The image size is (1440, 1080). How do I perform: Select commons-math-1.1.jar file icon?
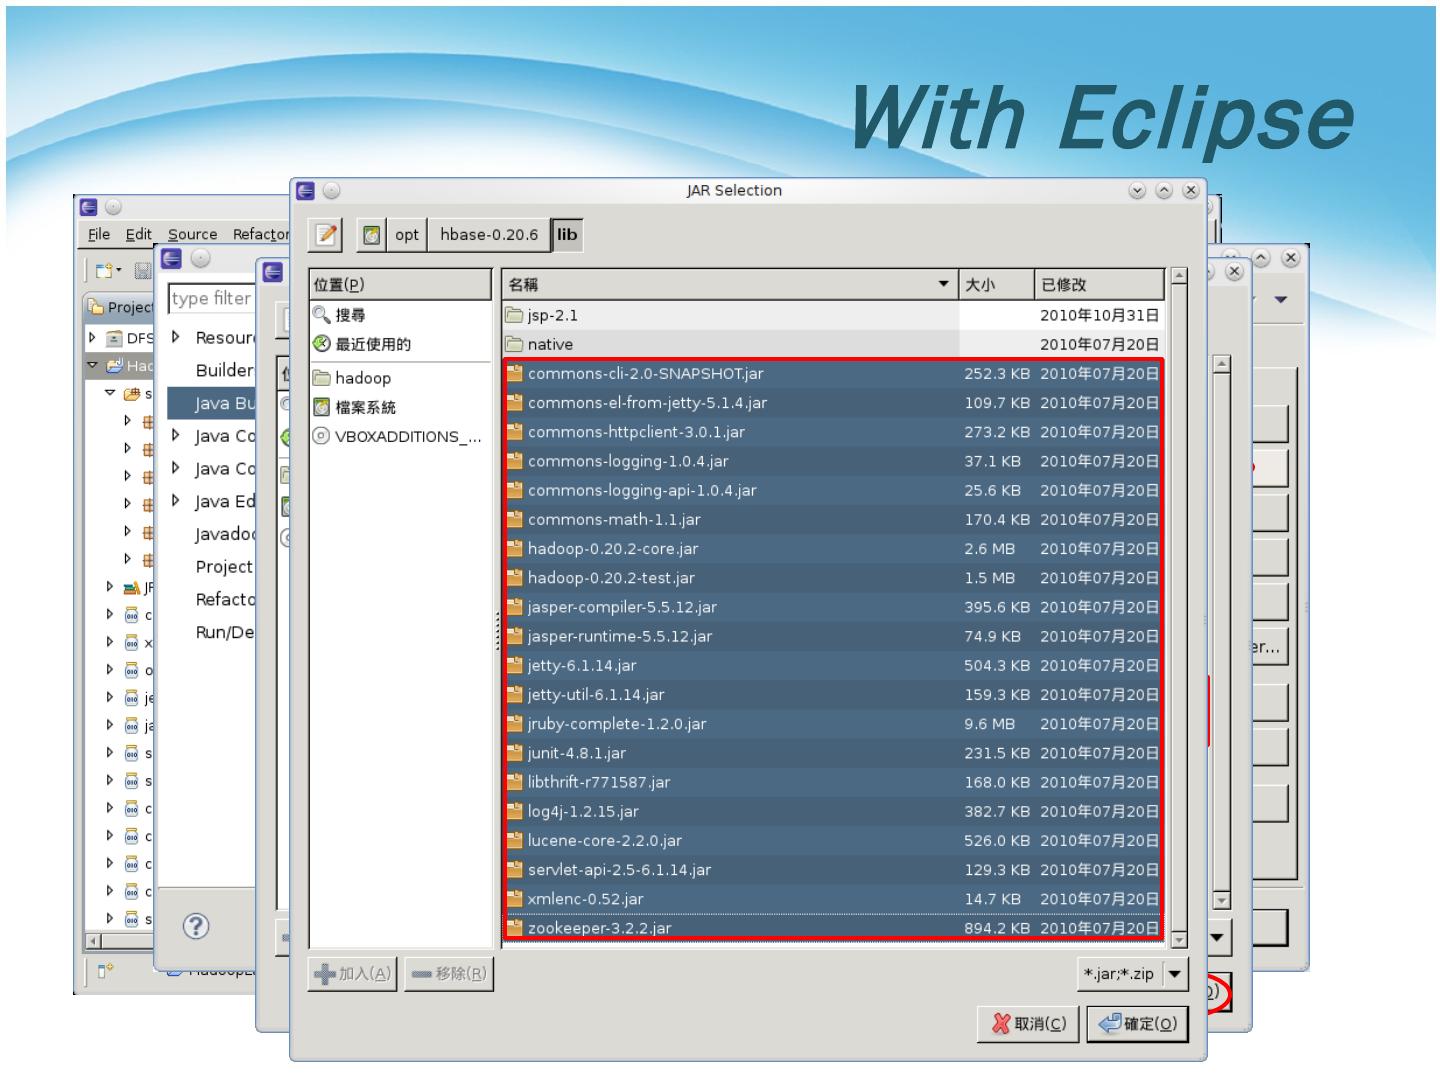click(515, 519)
